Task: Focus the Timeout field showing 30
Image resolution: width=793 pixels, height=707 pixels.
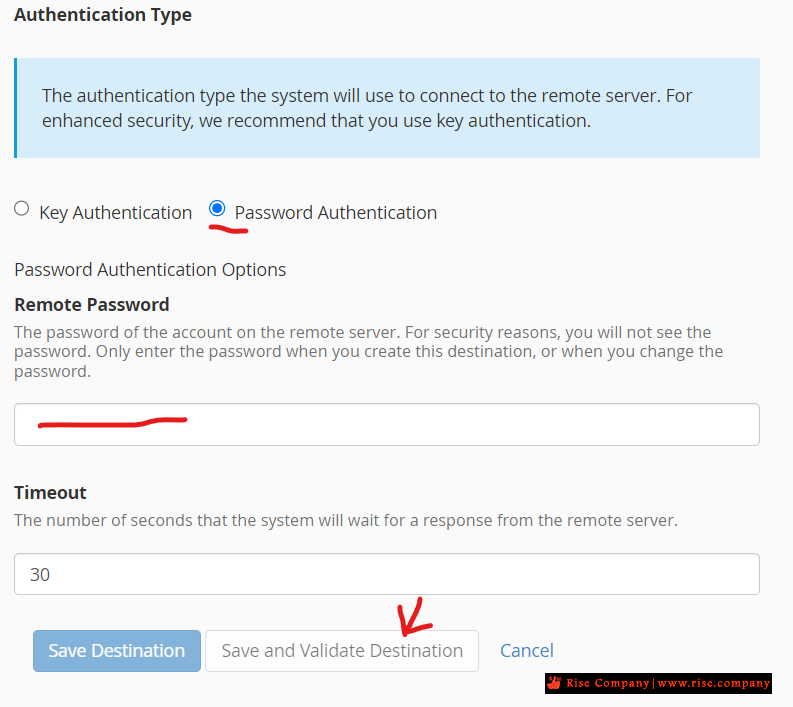Action: 387,574
